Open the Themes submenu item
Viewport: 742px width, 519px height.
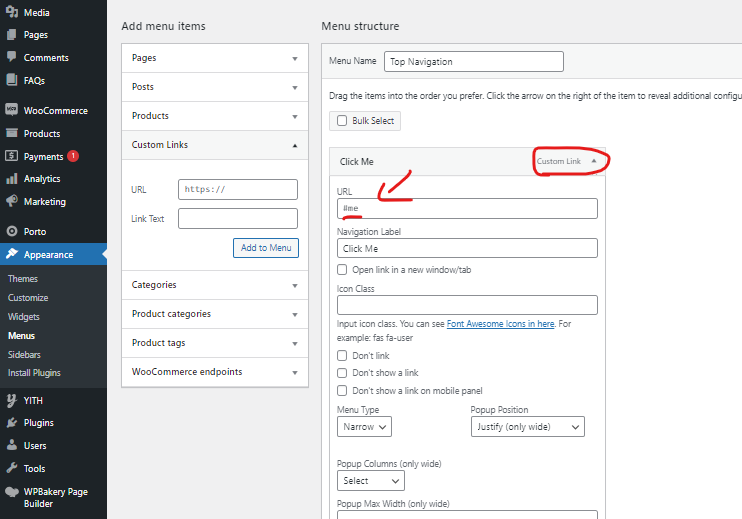coord(23,279)
